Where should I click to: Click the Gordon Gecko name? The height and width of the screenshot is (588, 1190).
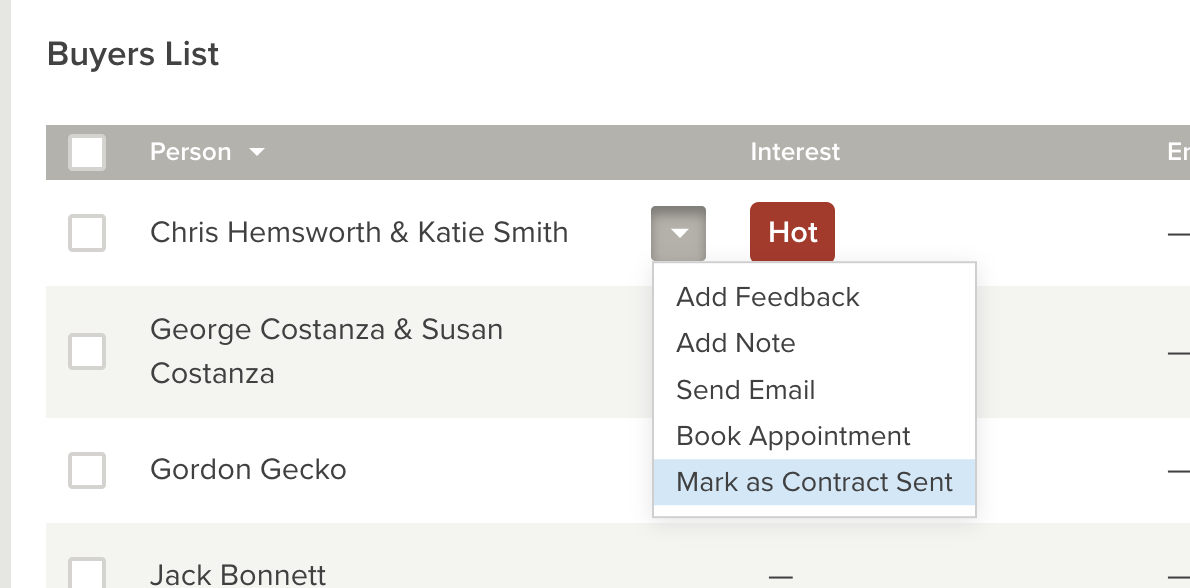[x=248, y=469]
